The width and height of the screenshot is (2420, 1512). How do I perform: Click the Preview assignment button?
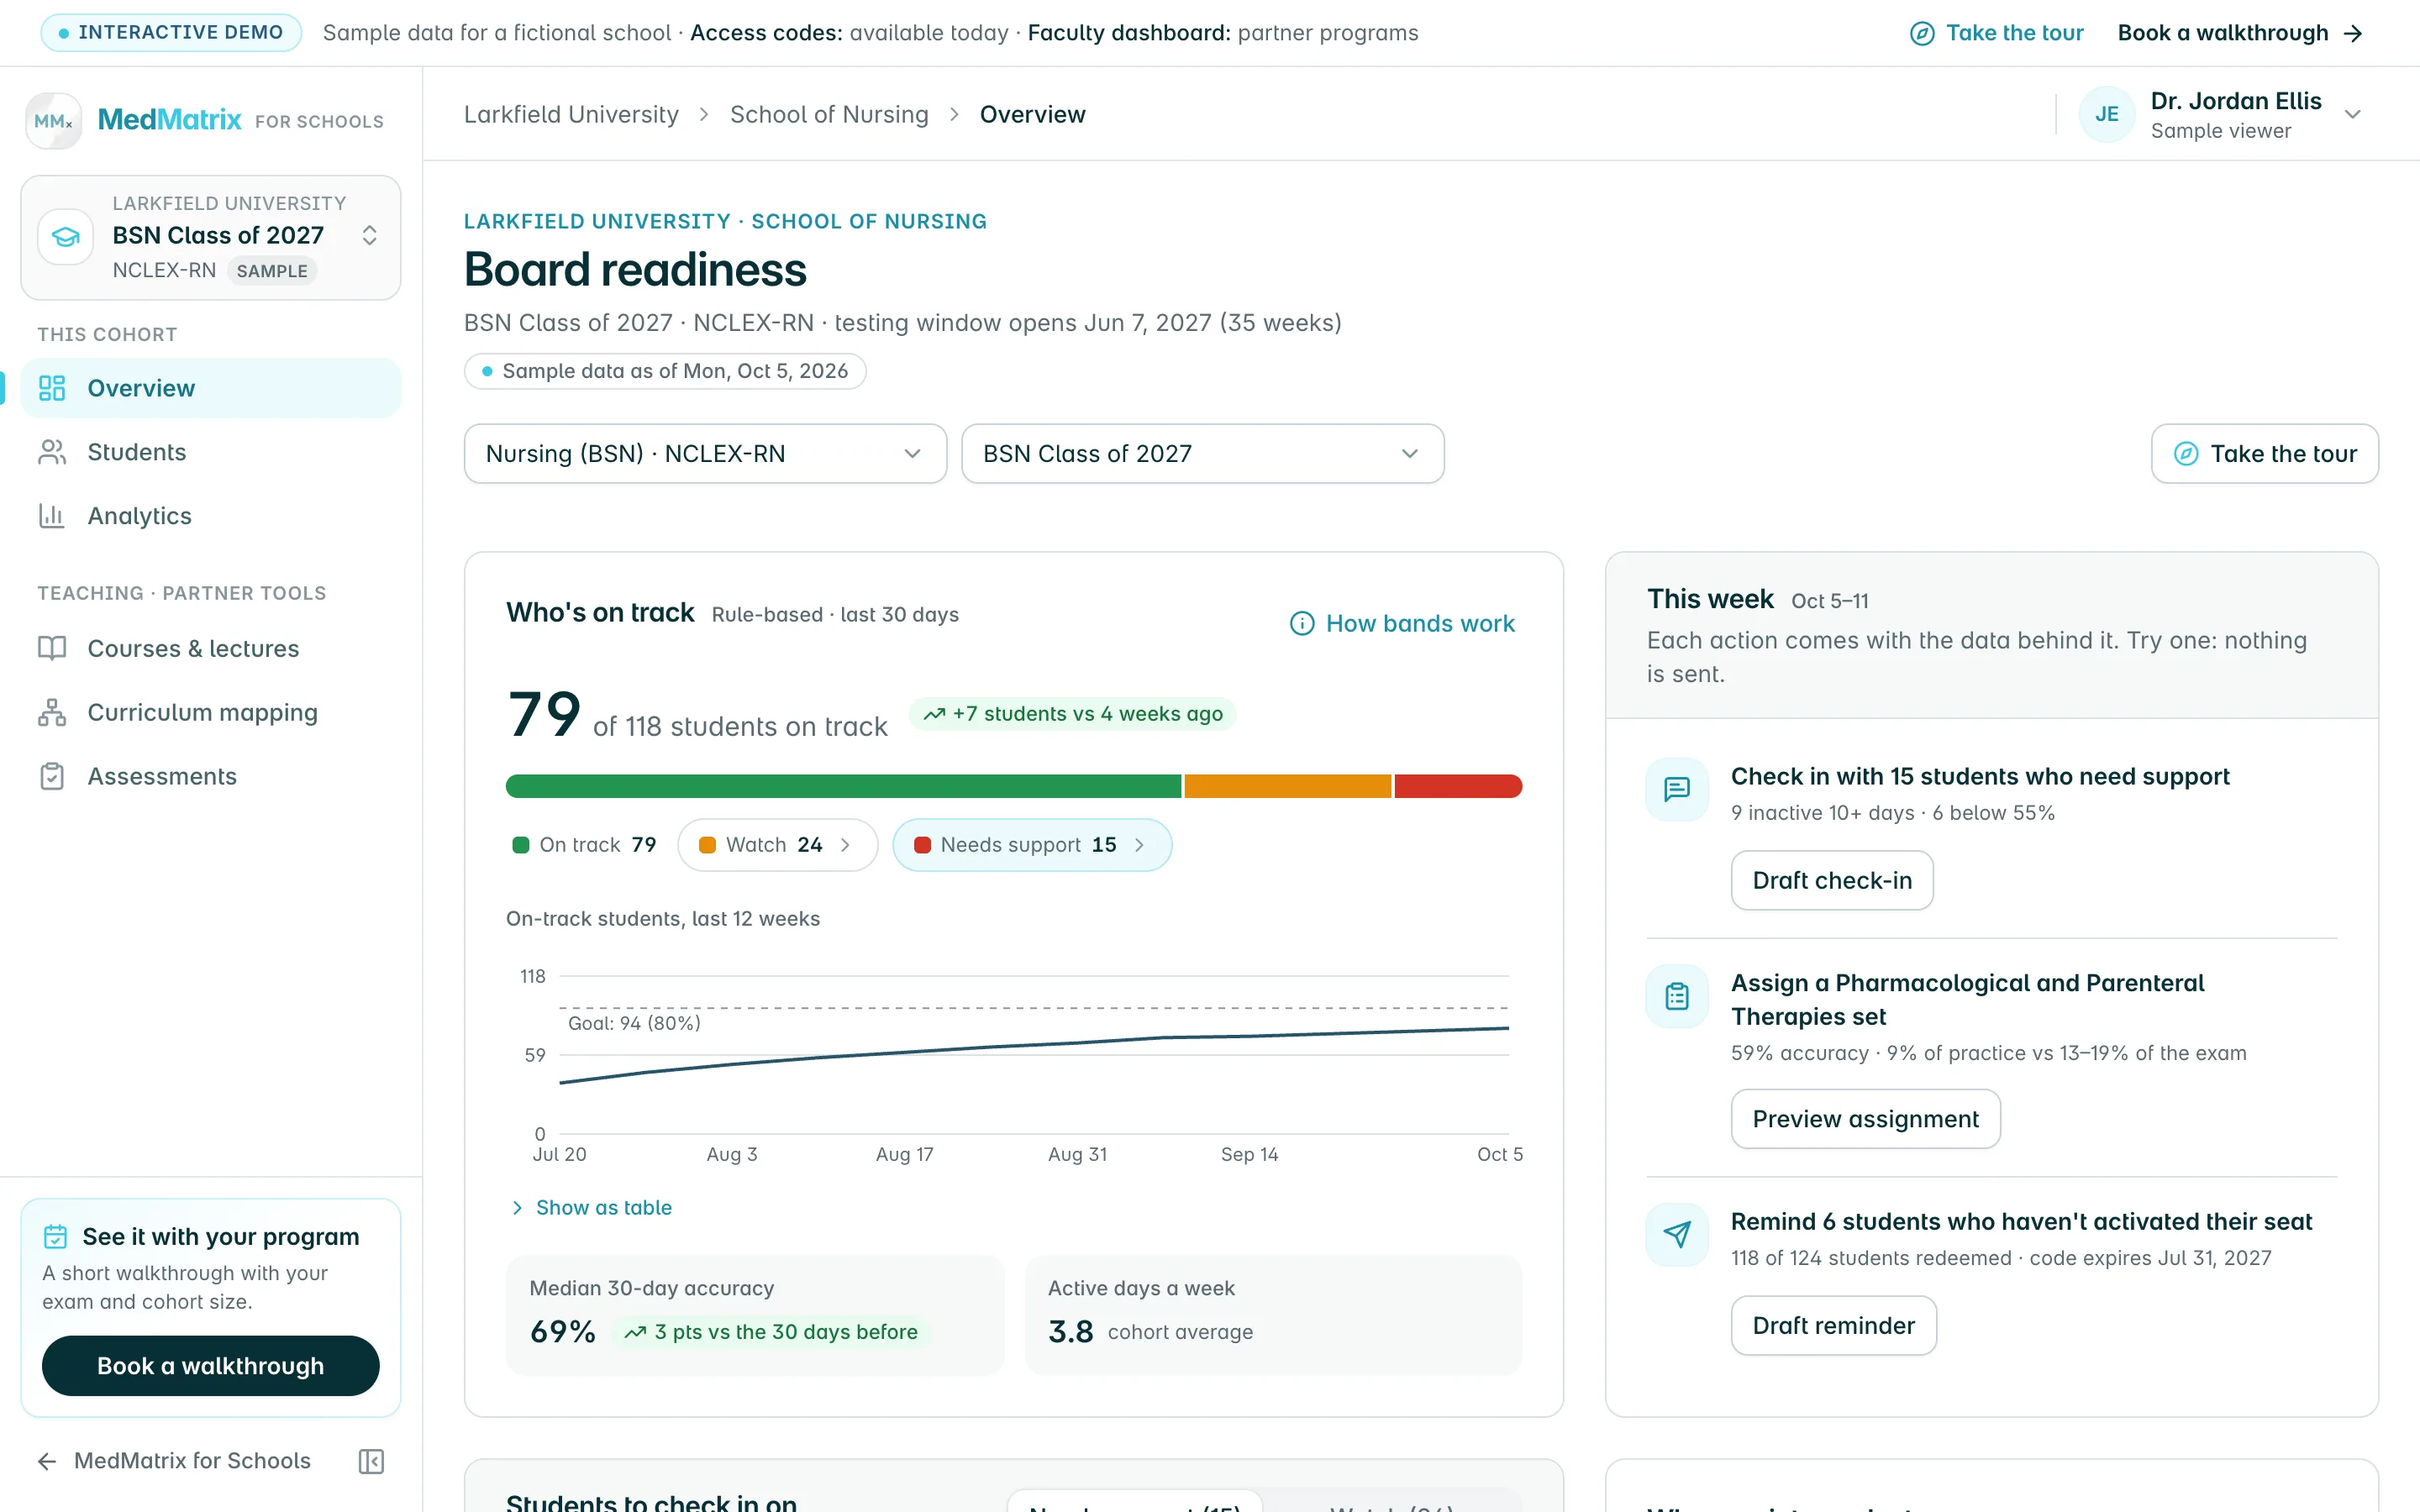coord(1865,1120)
